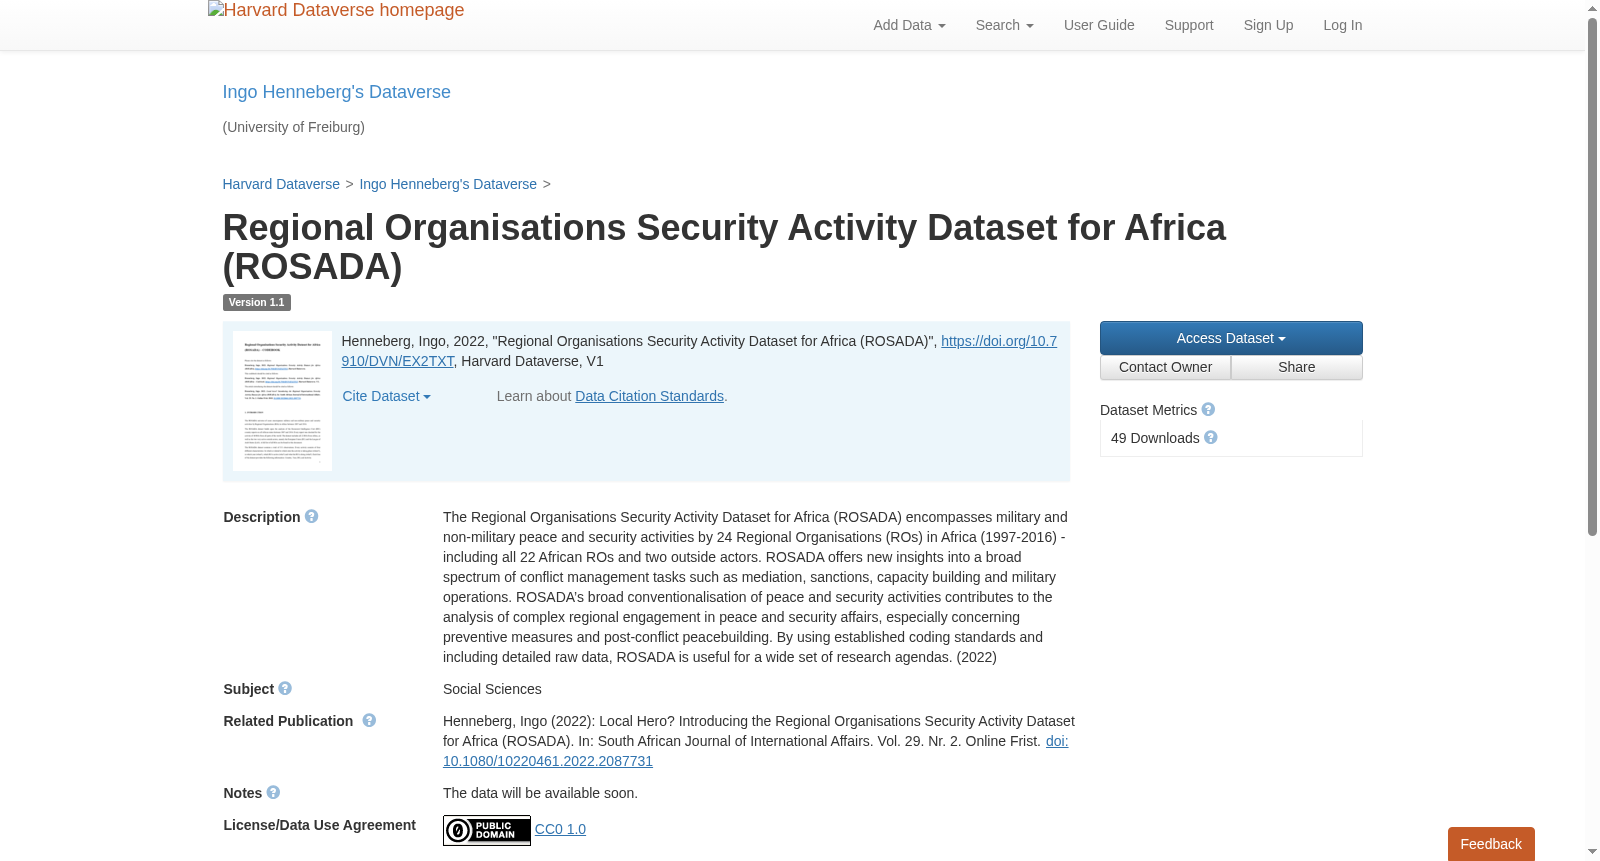Click the Description help tooltip icon
This screenshot has height=861, width=1600.
[311, 516]
